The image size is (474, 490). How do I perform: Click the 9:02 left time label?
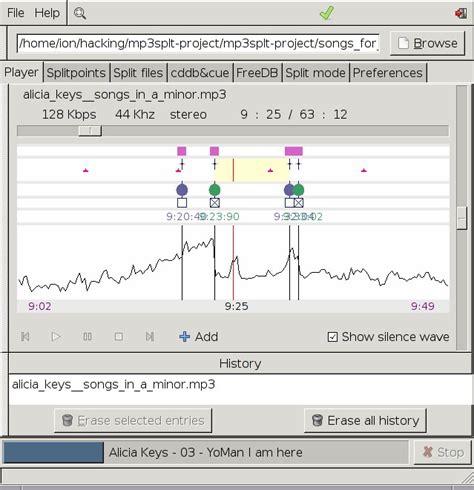[x=40, y=306]
